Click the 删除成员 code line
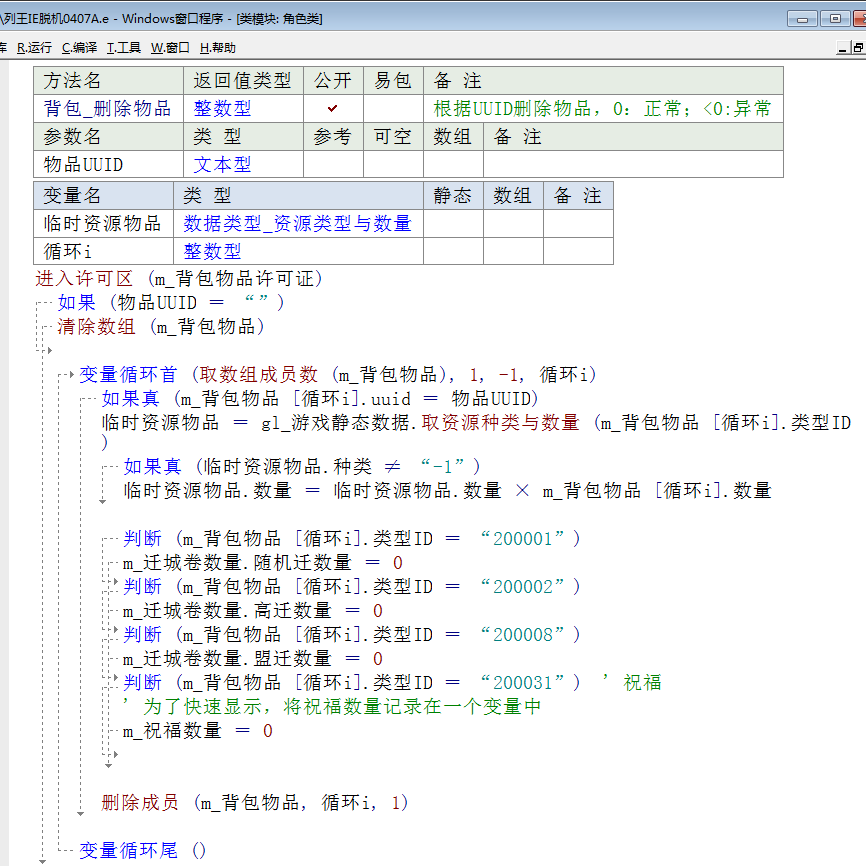The width and height of the screenshot is (866, 866). (140, 803)
